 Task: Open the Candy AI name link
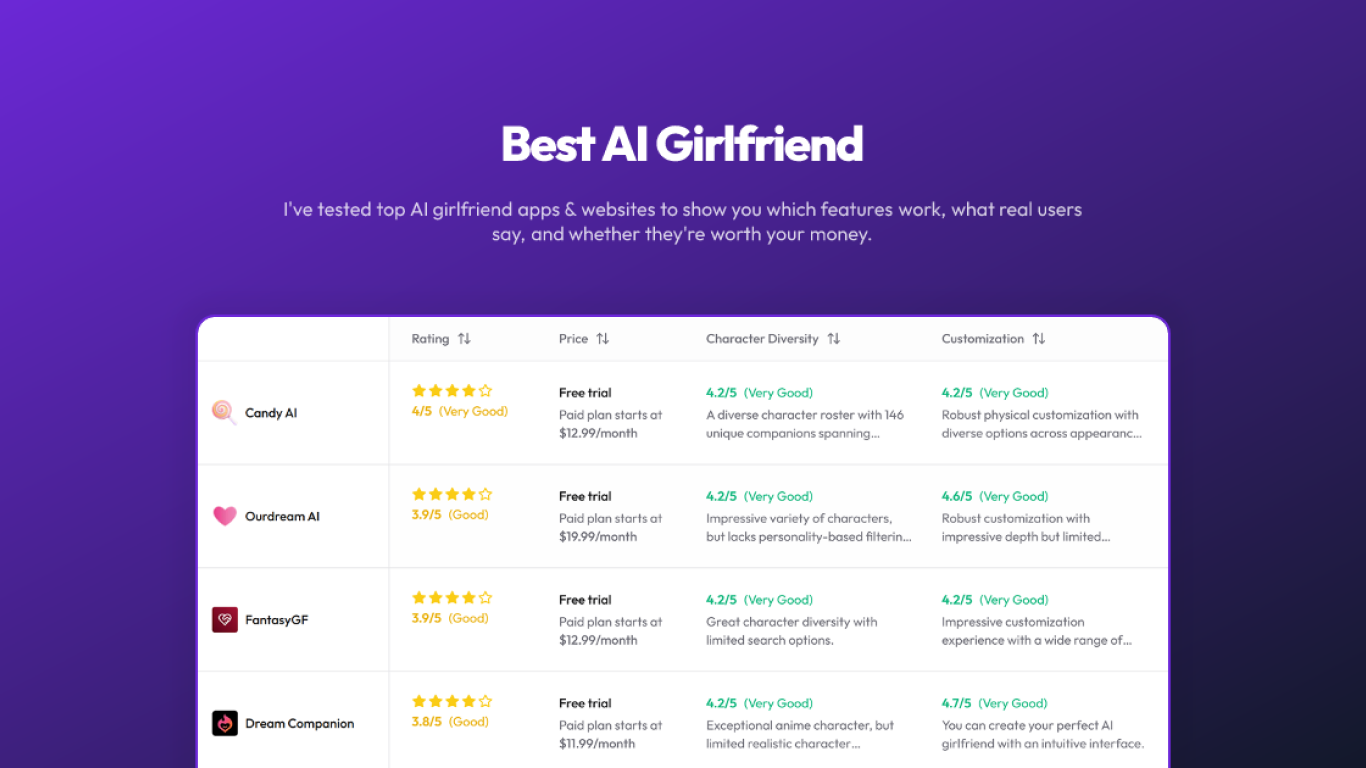[x=271, y=413]
